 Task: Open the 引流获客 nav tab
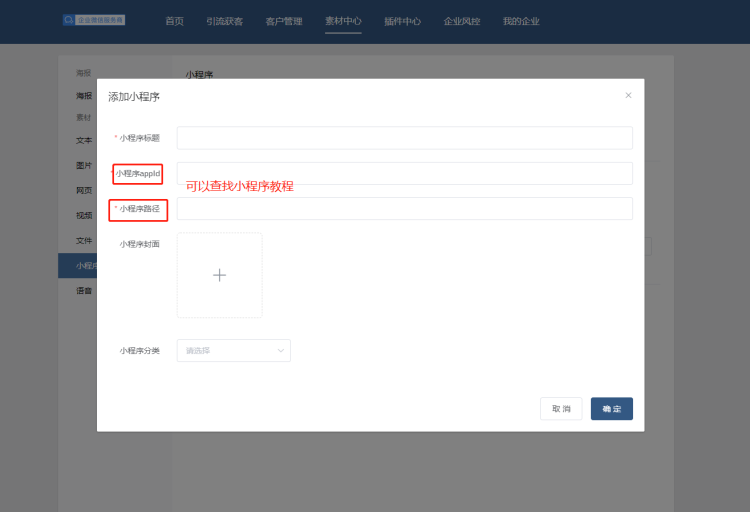click(224, 21)
